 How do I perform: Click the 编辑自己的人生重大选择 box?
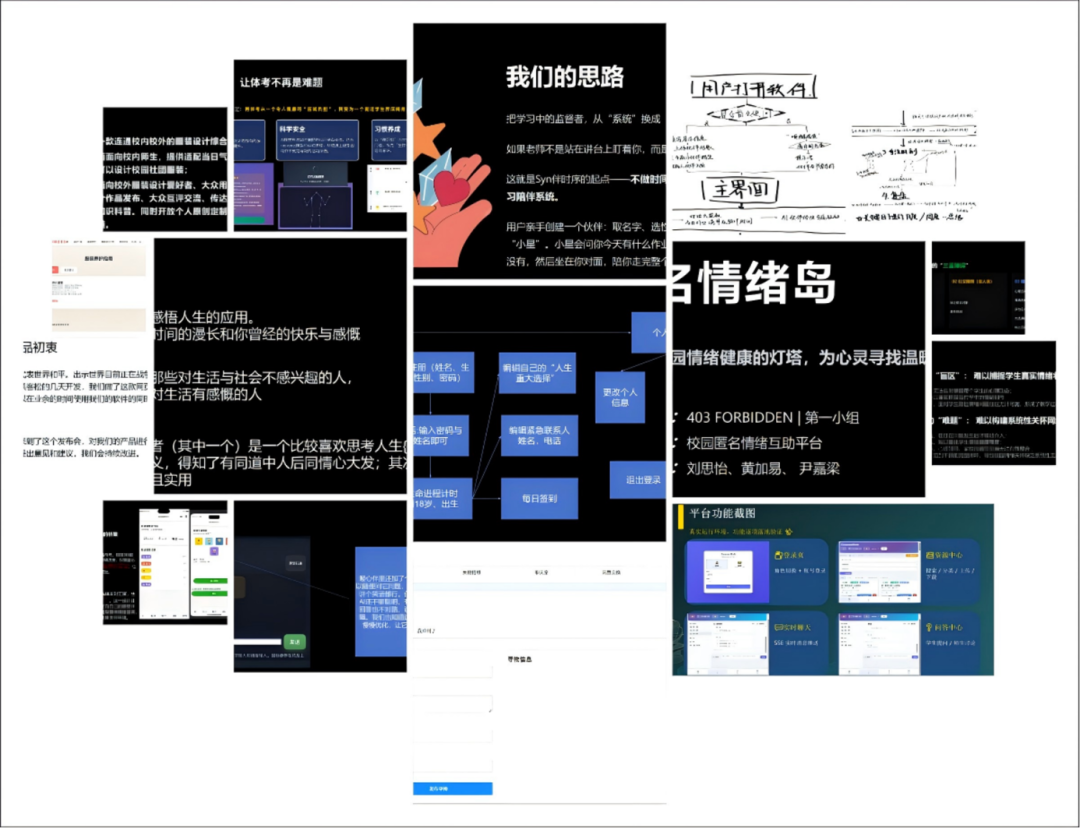click(x=537, y=373)
